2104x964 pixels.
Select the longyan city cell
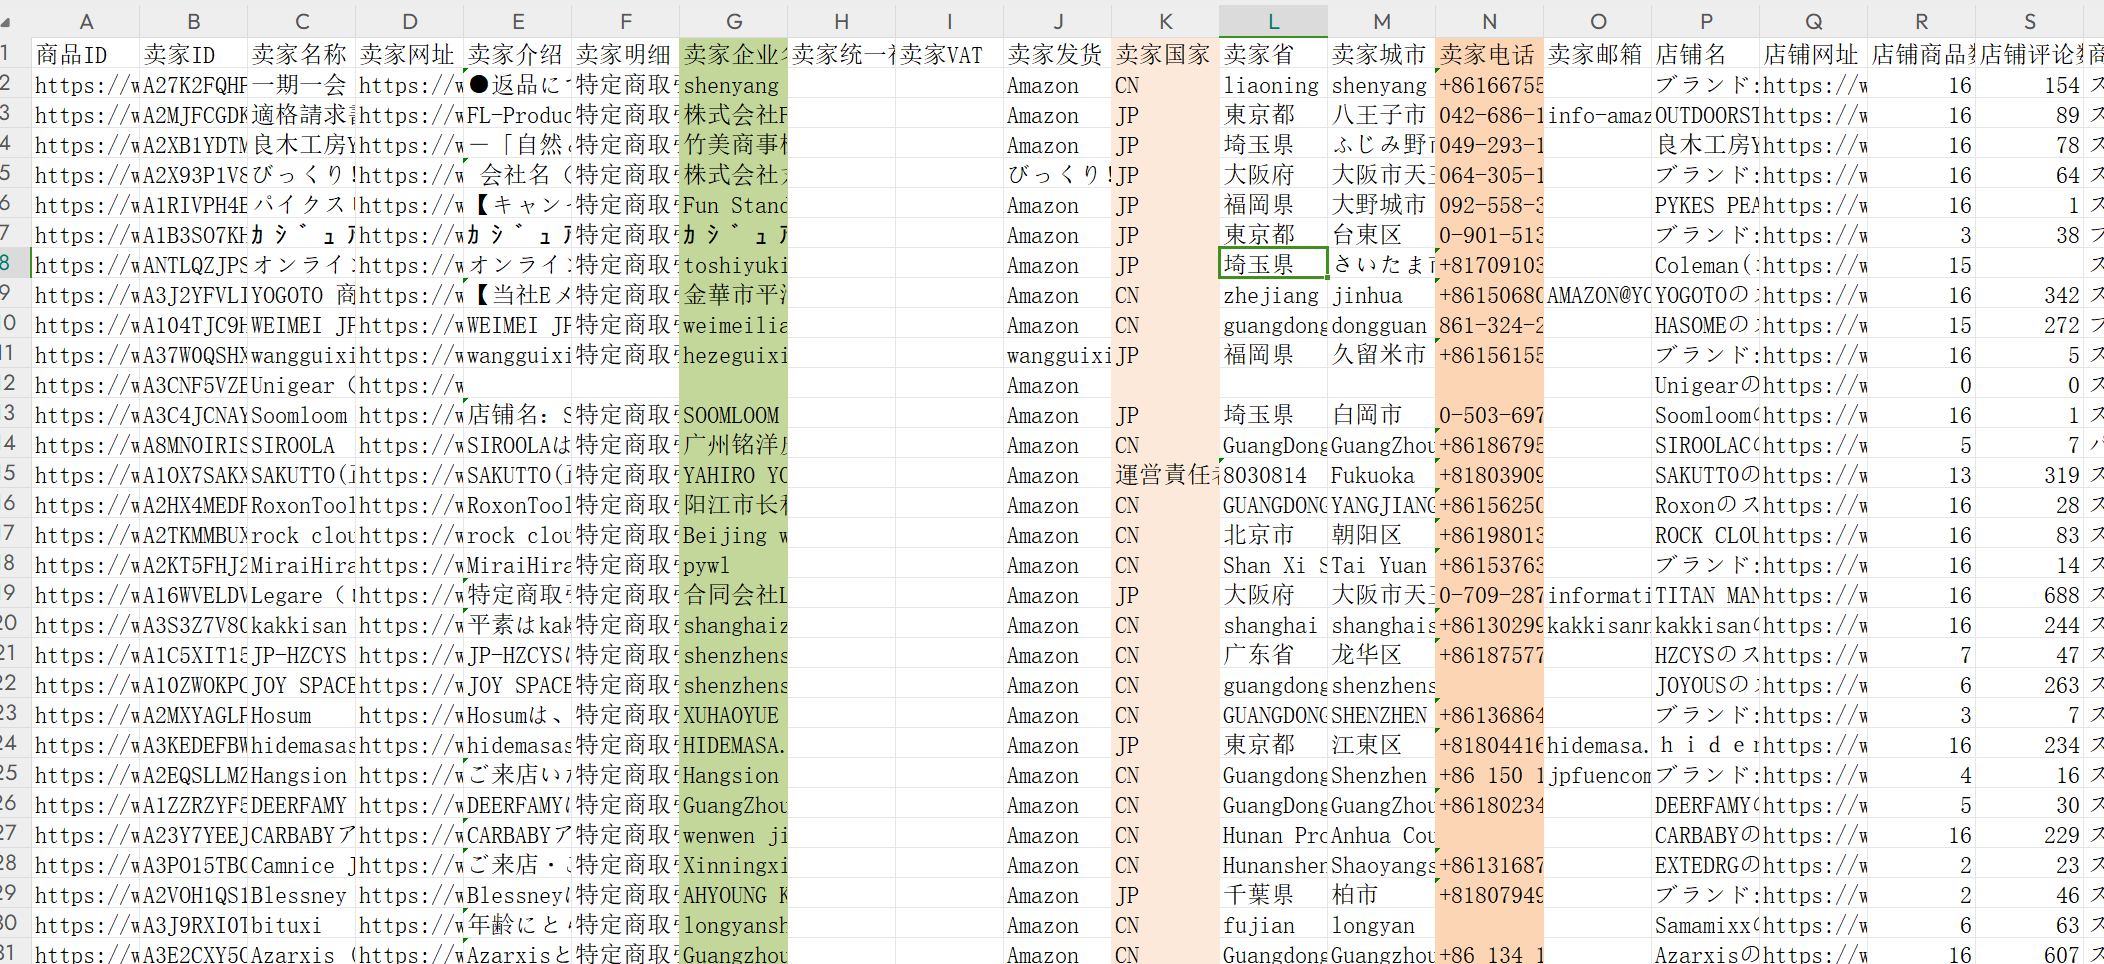(1381, 925)
